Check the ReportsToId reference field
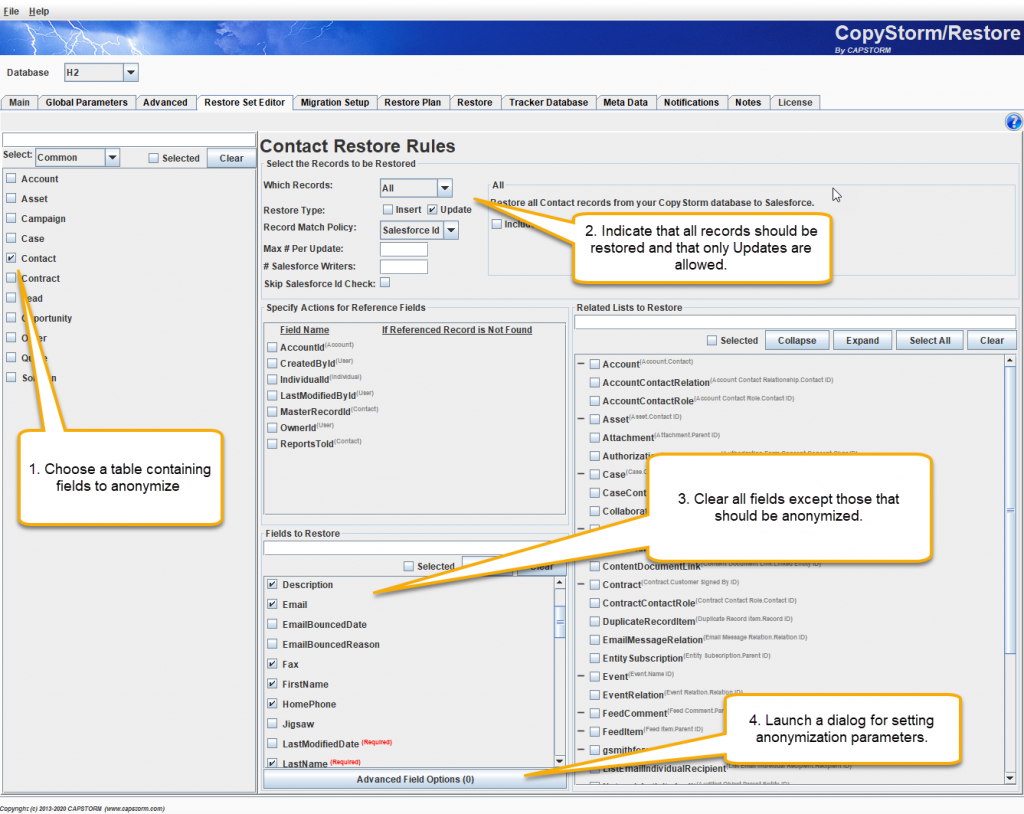1024x814 pixels. pos(272,444)
